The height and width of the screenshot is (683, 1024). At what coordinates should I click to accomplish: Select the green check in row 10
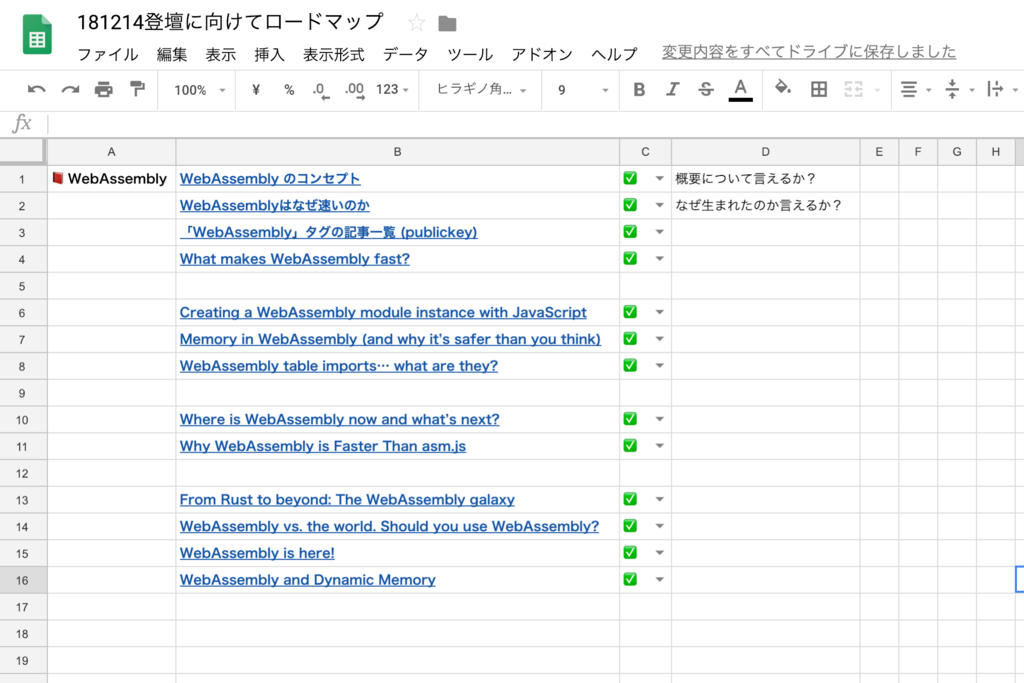(630, 419)
